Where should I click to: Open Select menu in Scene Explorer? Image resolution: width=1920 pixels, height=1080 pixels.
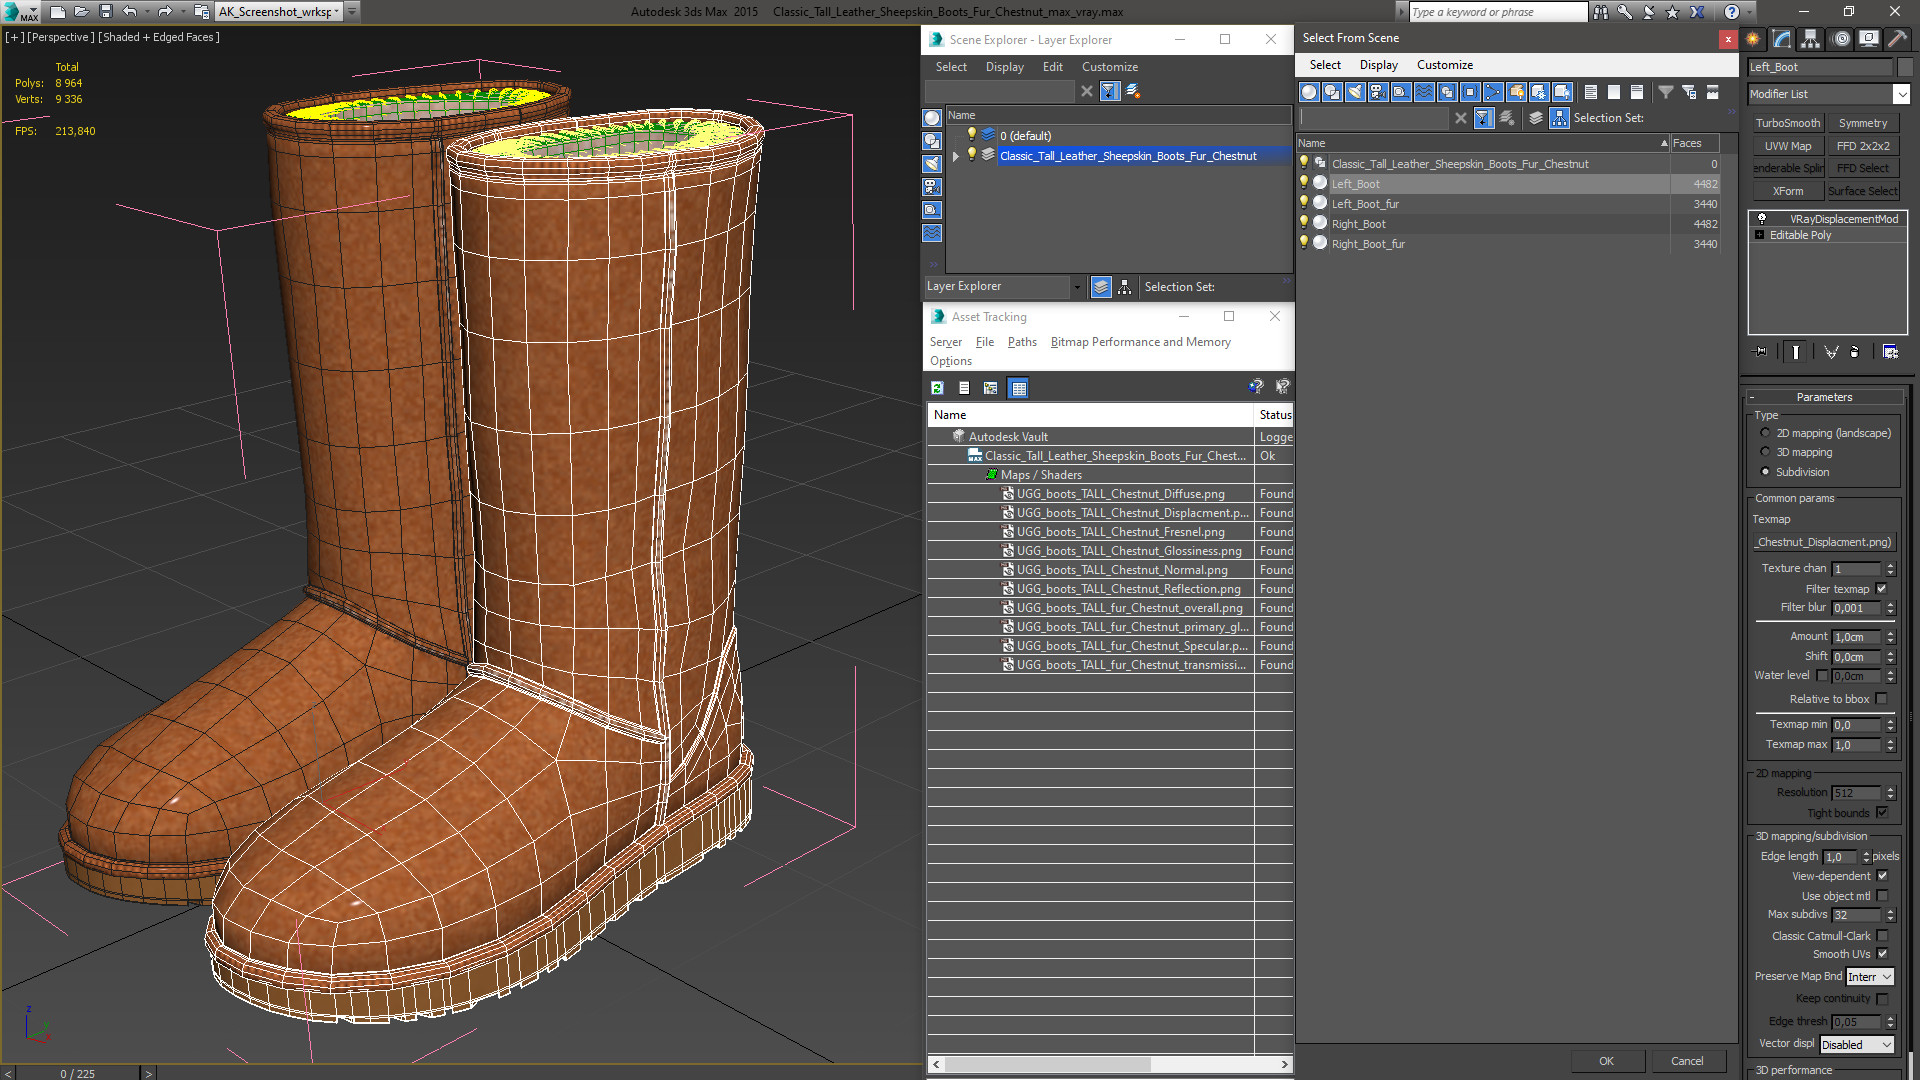951,67
